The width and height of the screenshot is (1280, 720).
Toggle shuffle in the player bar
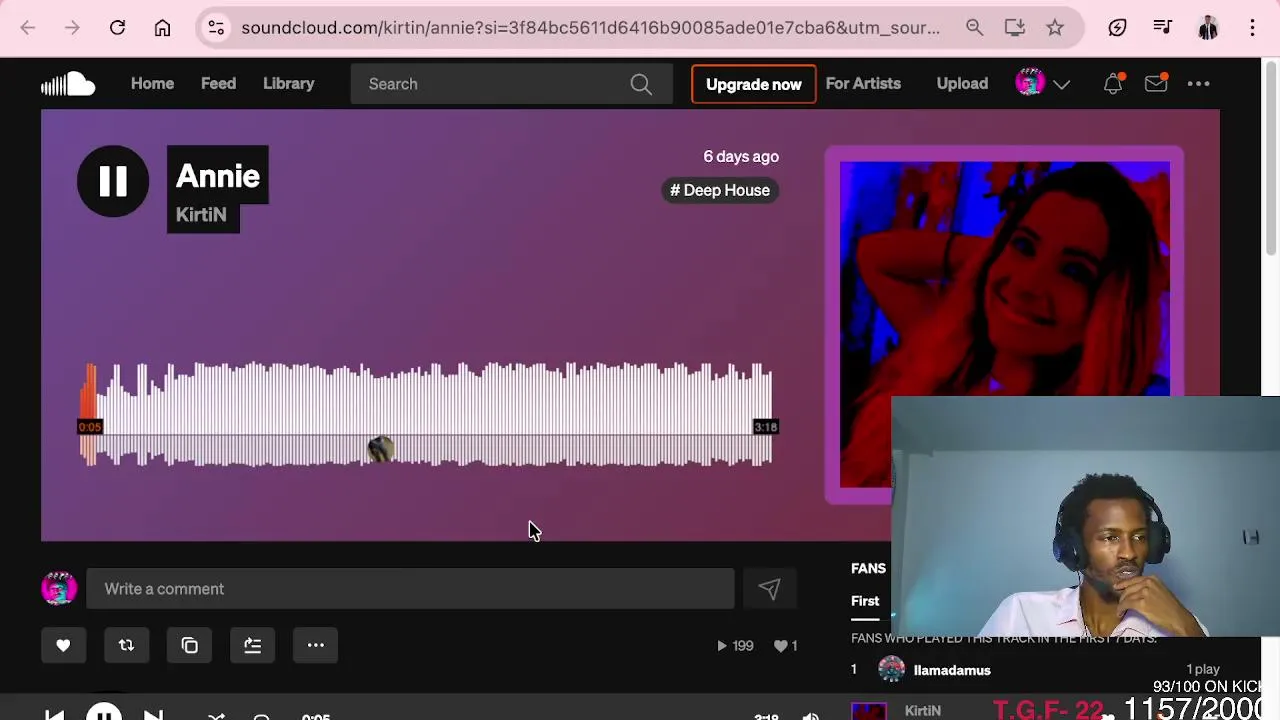pyautogui.click(x=216, y=715)
